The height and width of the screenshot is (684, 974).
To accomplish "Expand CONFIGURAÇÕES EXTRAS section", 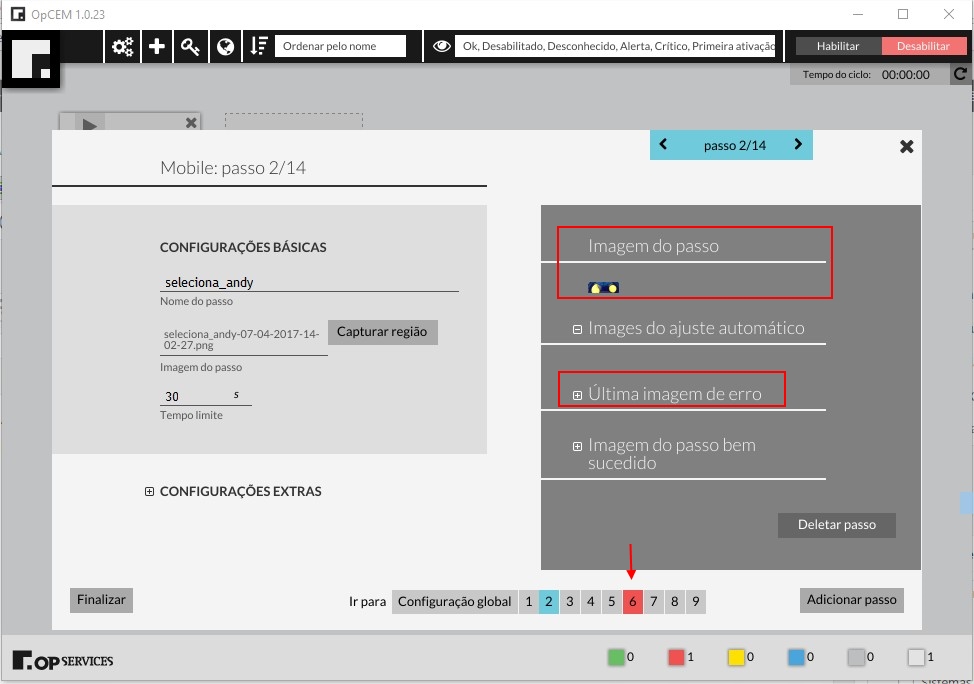I will click(x=150, y=492).
